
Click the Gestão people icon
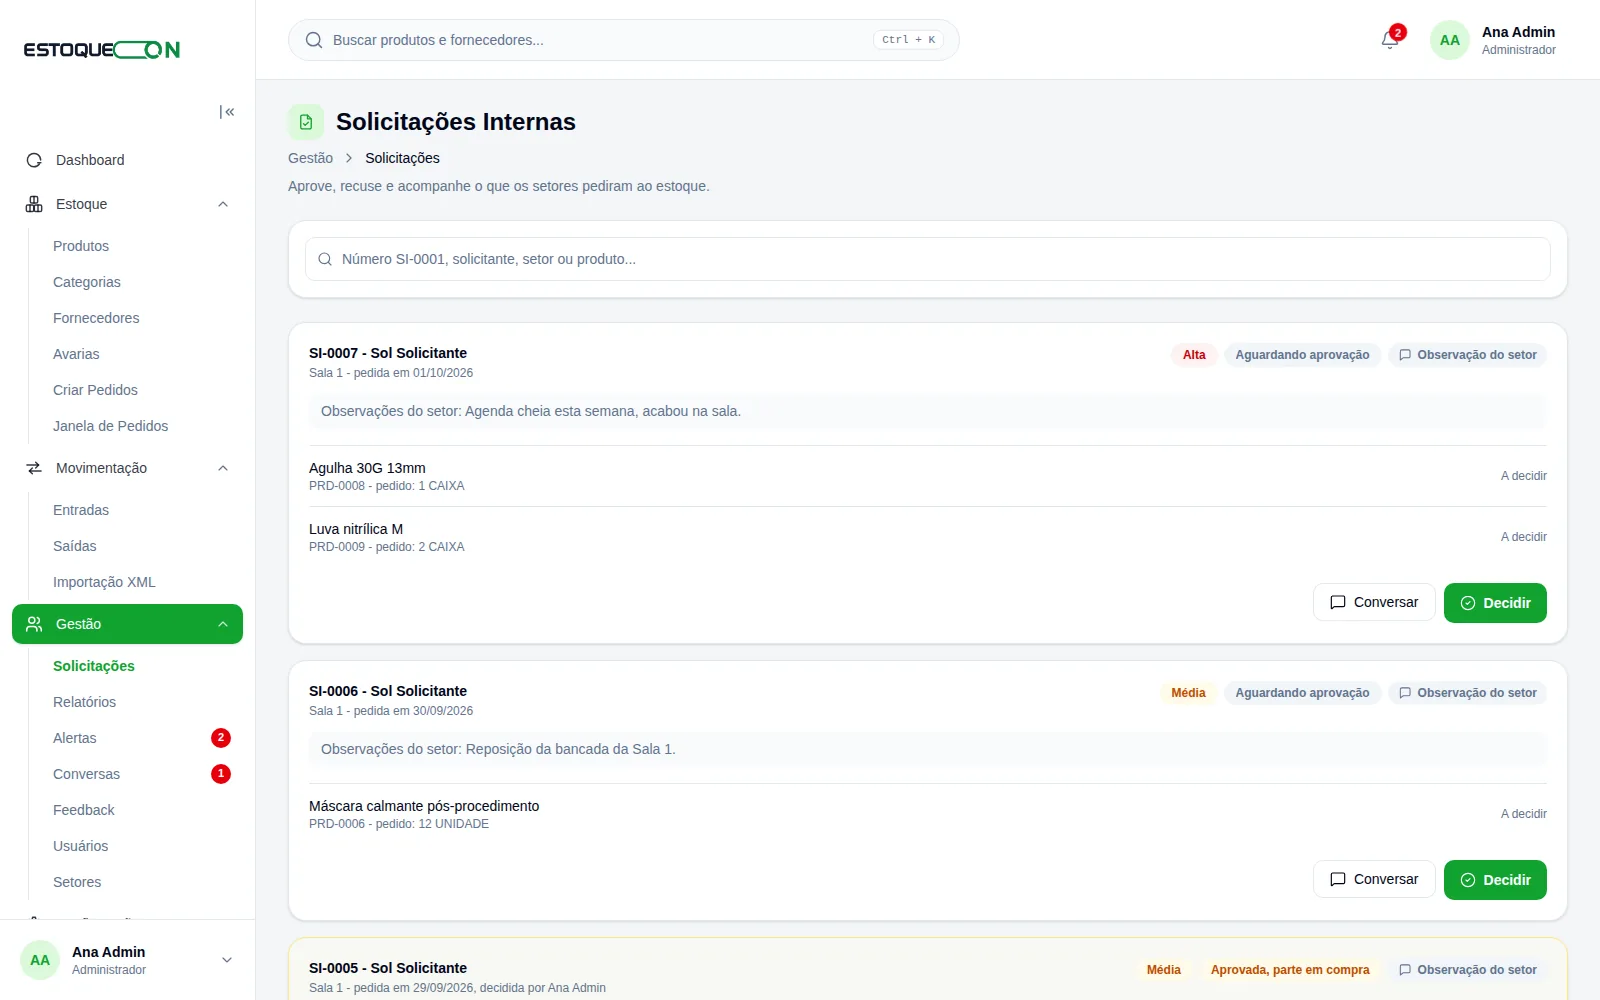pyautogui.click(x=34, y=624)
